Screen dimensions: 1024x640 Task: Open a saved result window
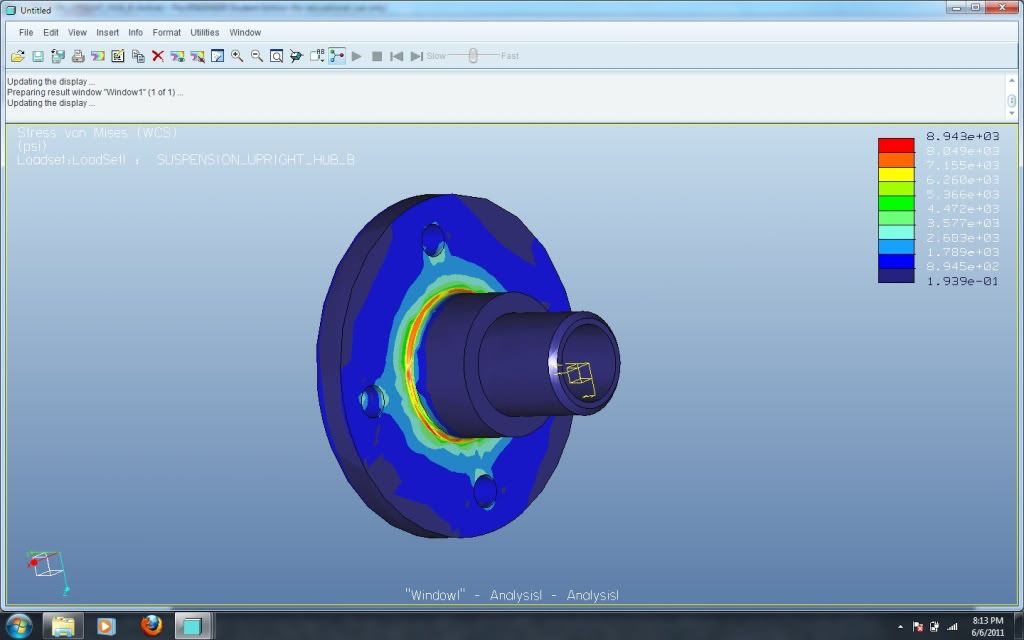tap(18, 56)
